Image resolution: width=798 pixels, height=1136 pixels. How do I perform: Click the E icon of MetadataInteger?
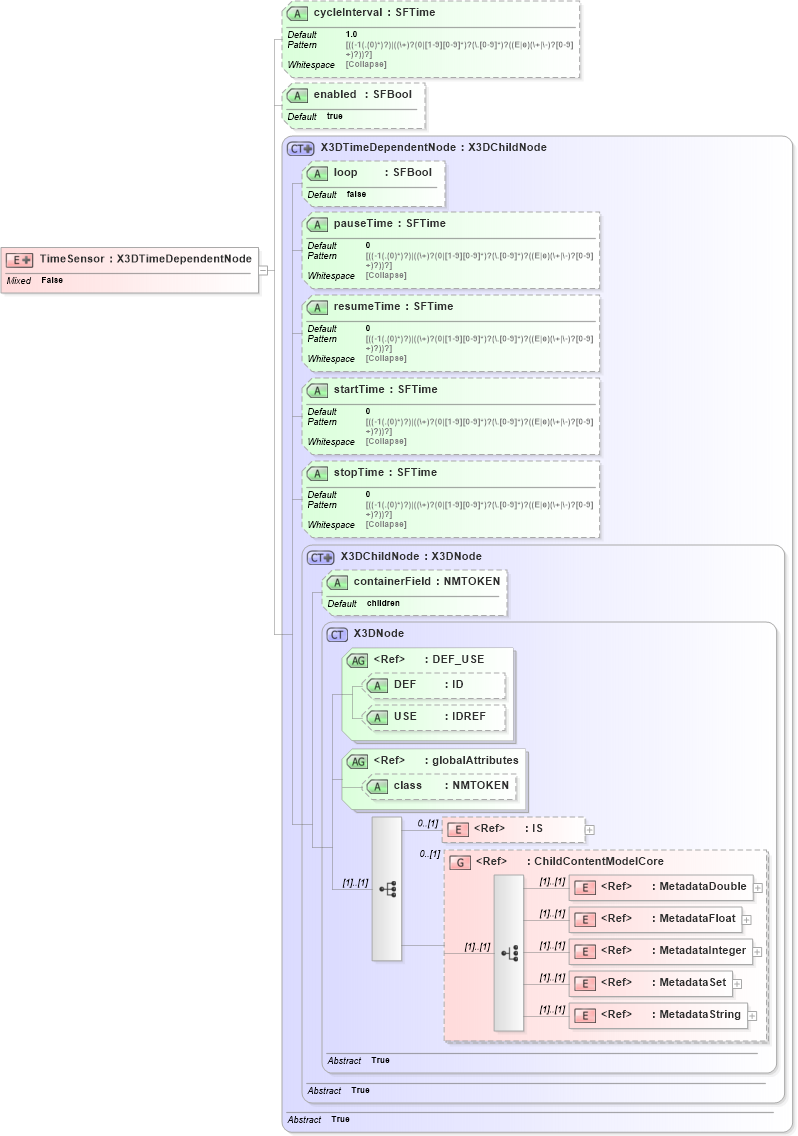(x=585, y=951)
